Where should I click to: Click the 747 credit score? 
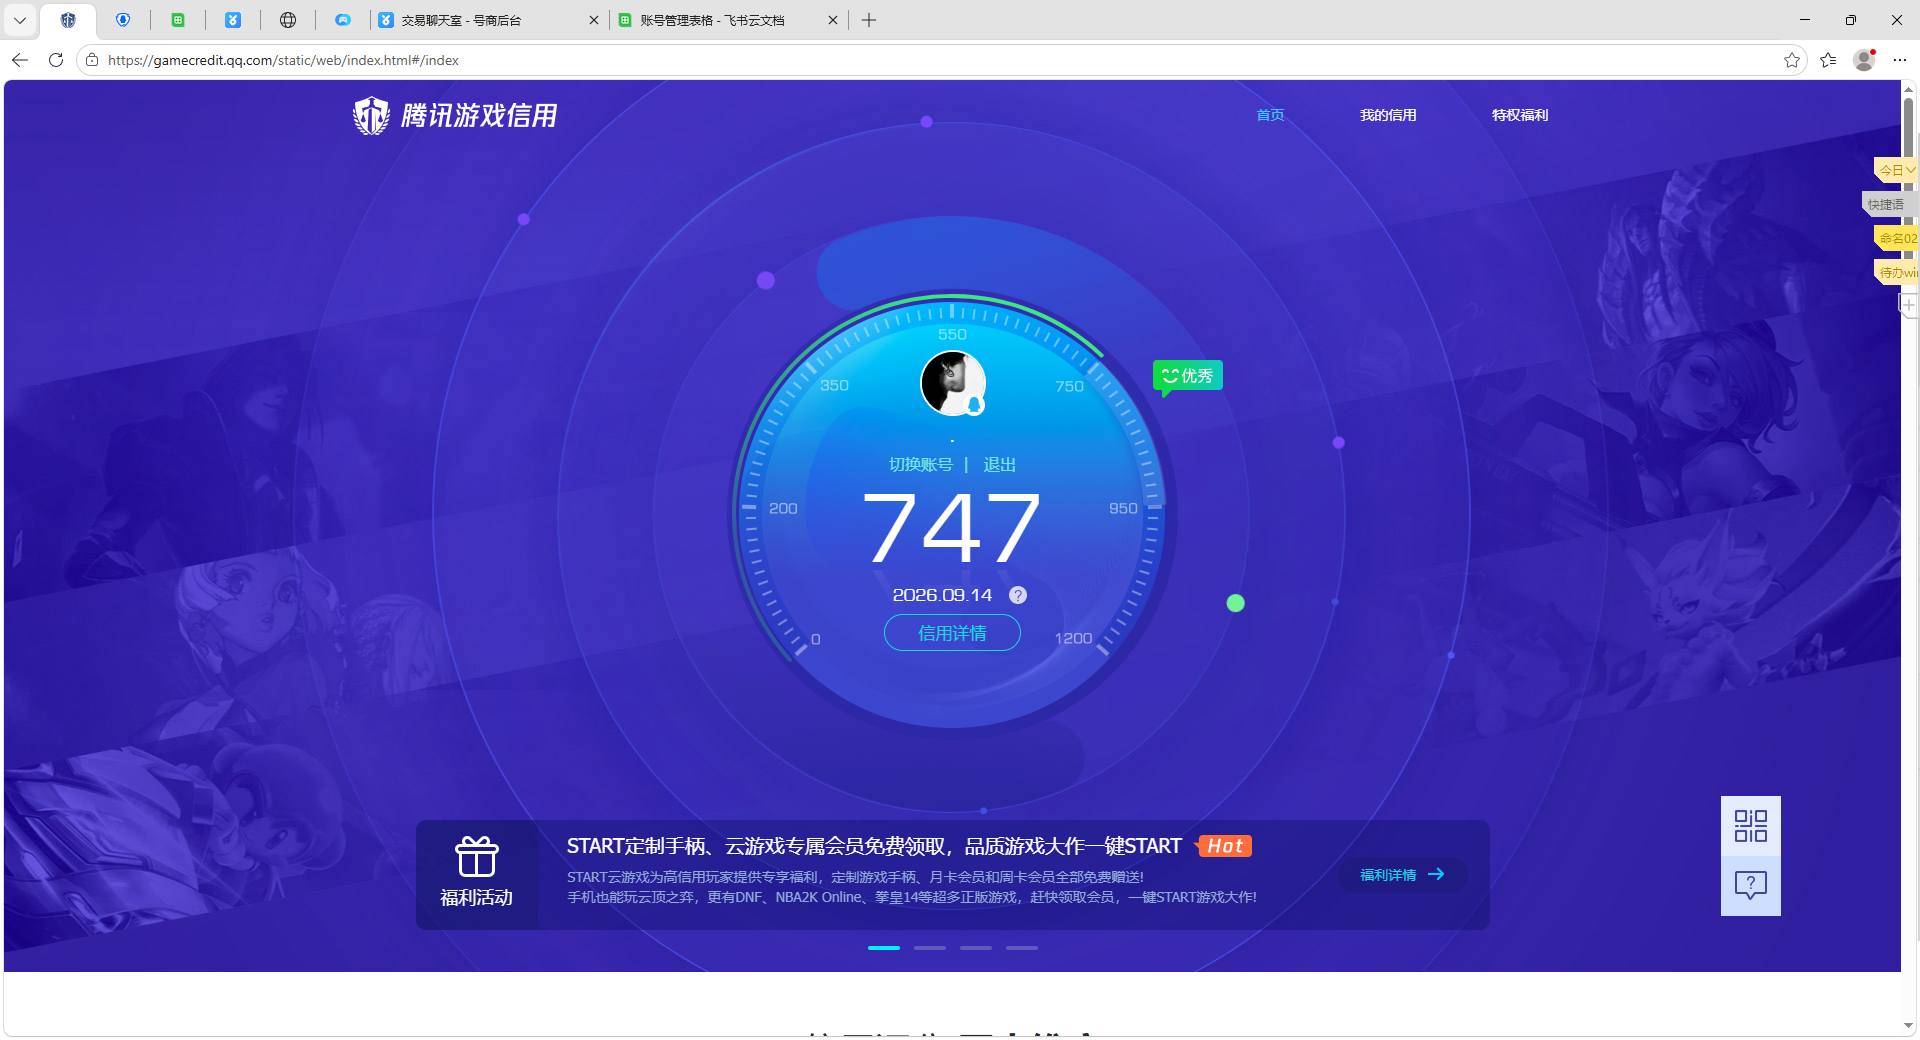[x=951, y=528]
